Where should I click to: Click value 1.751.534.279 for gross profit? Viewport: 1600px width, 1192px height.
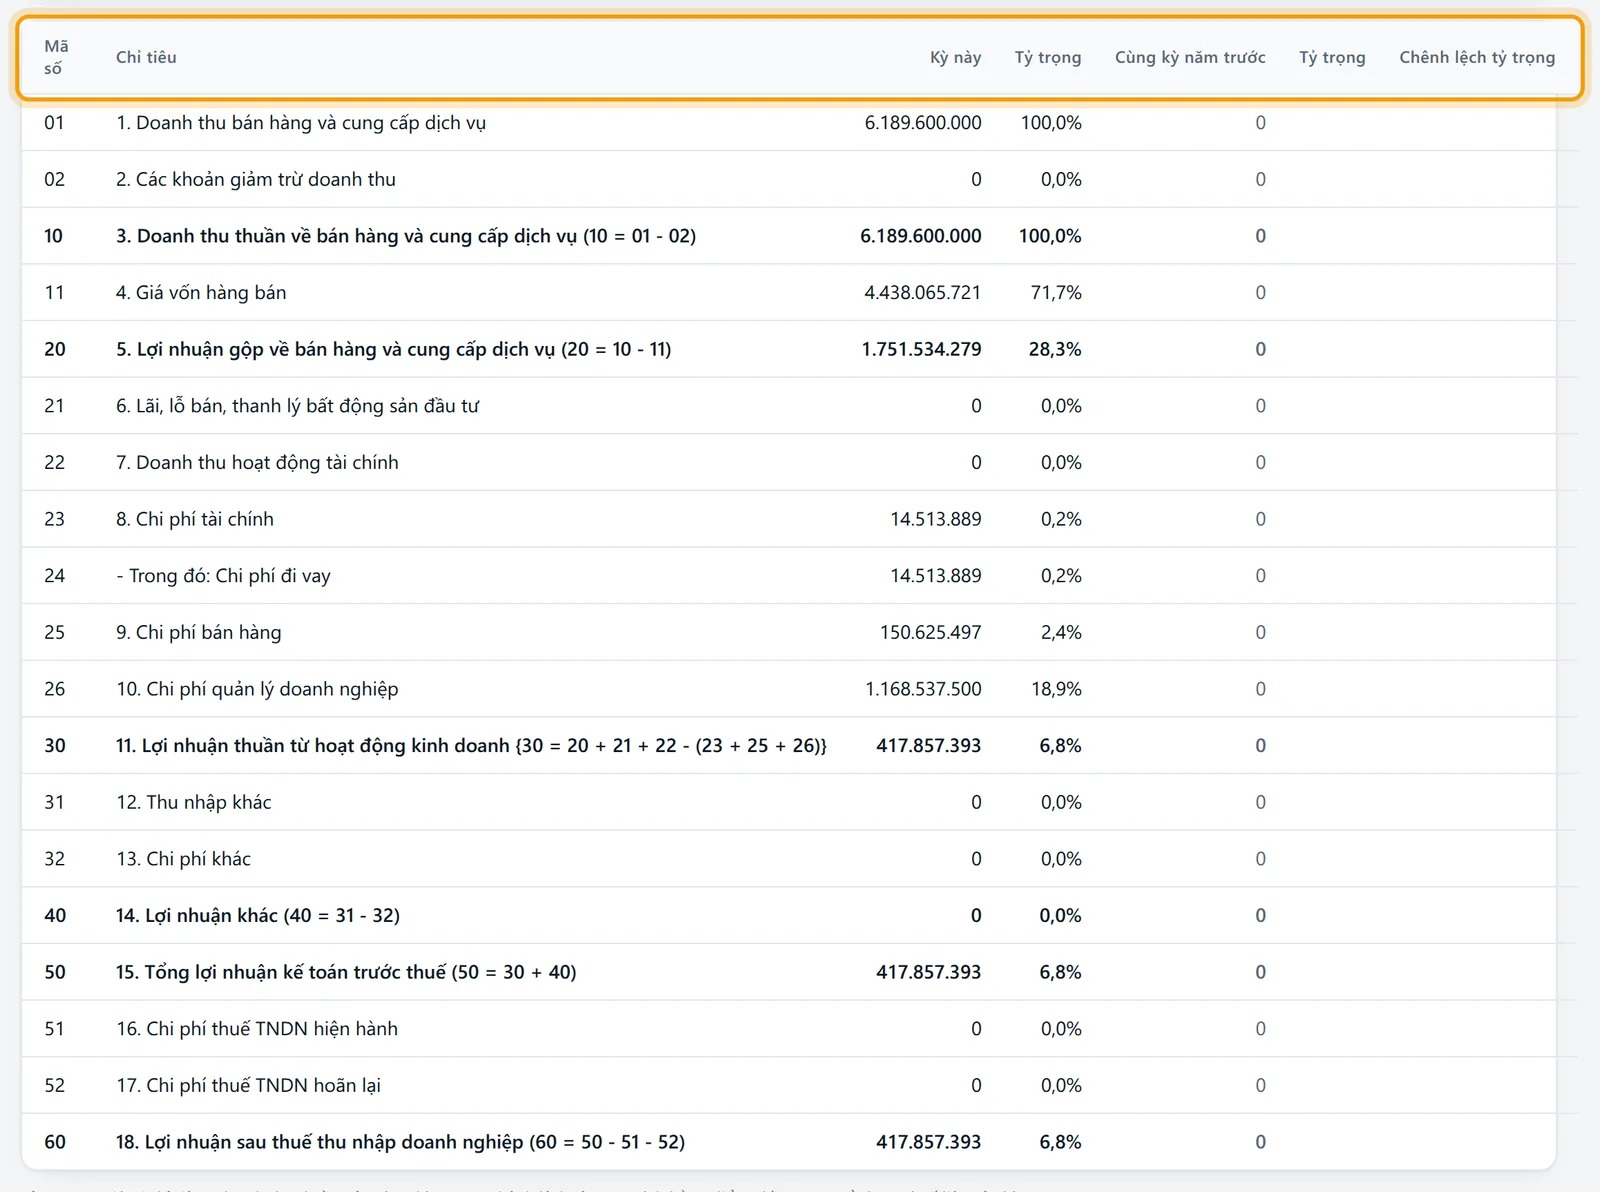(921, 349)
